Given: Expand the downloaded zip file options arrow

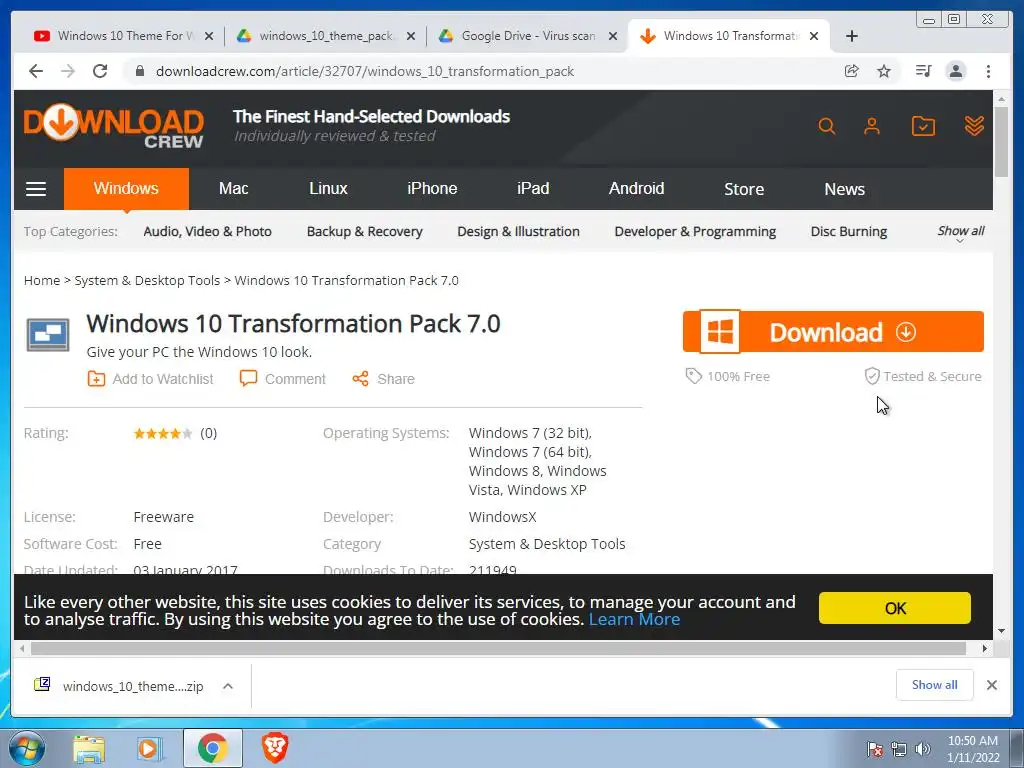Looking at the screenshot, I should pos(228,686).
